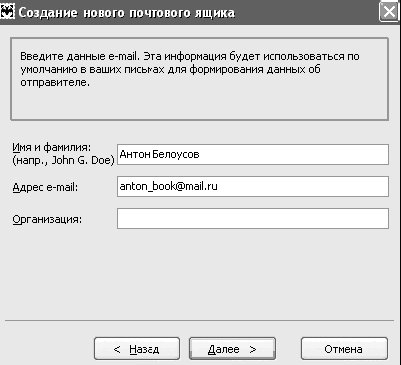Viewport: 401px width, 365px height.
Task: Click the Имя и фамилия label
Action: (x=52, y=147)
